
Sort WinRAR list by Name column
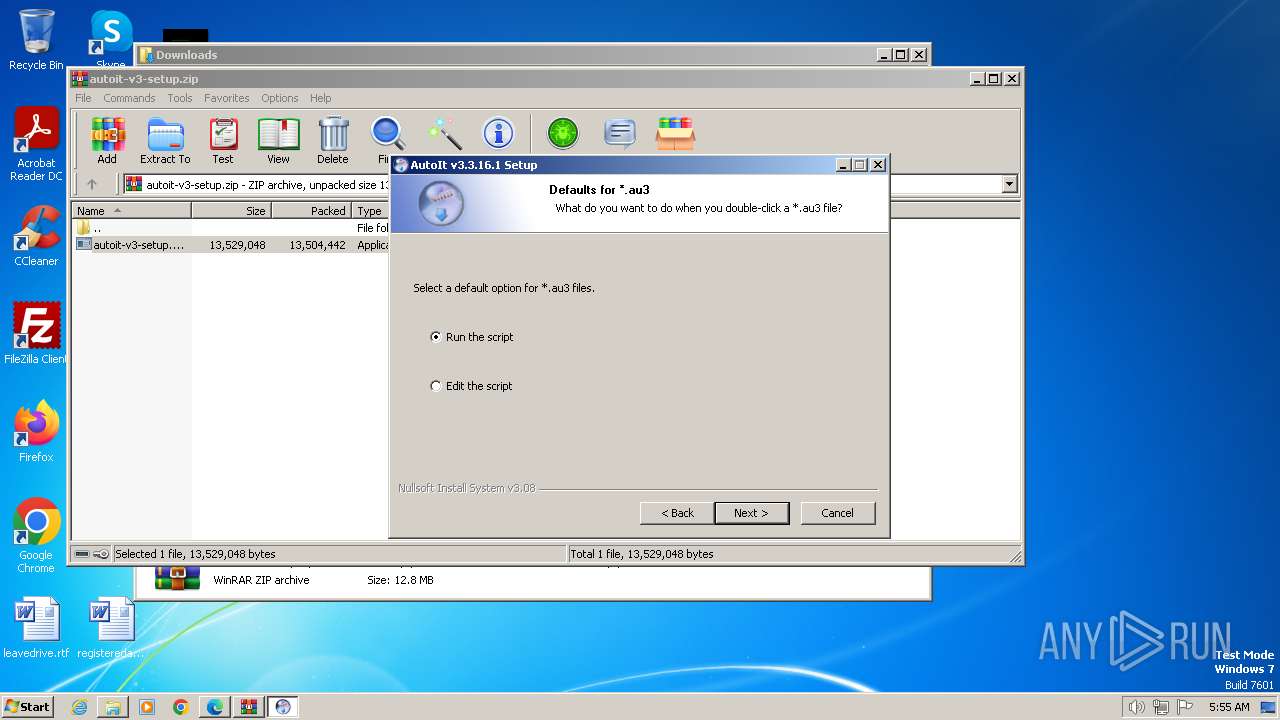(132, 211)
